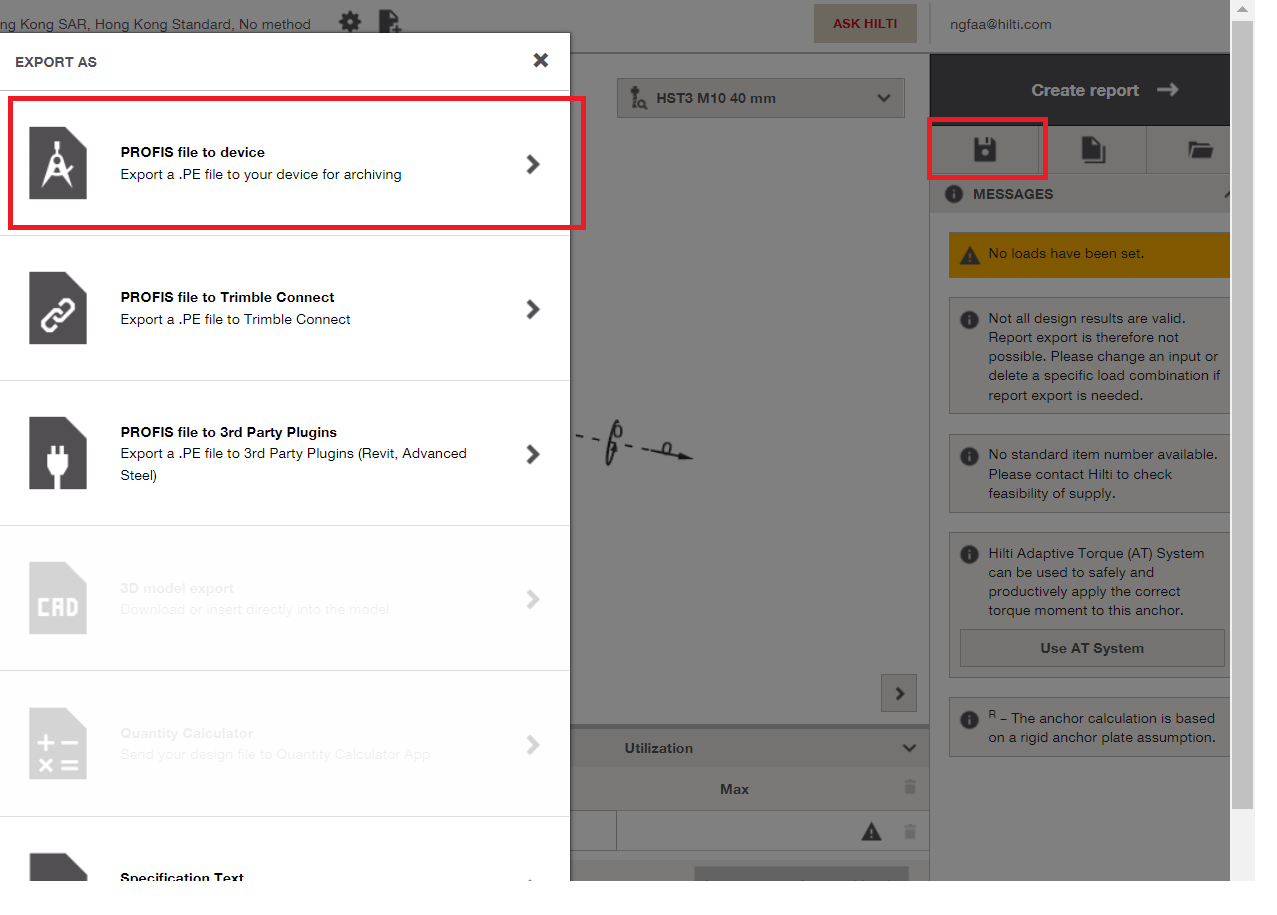Open the settings gear icon at top

click(350, 21)
